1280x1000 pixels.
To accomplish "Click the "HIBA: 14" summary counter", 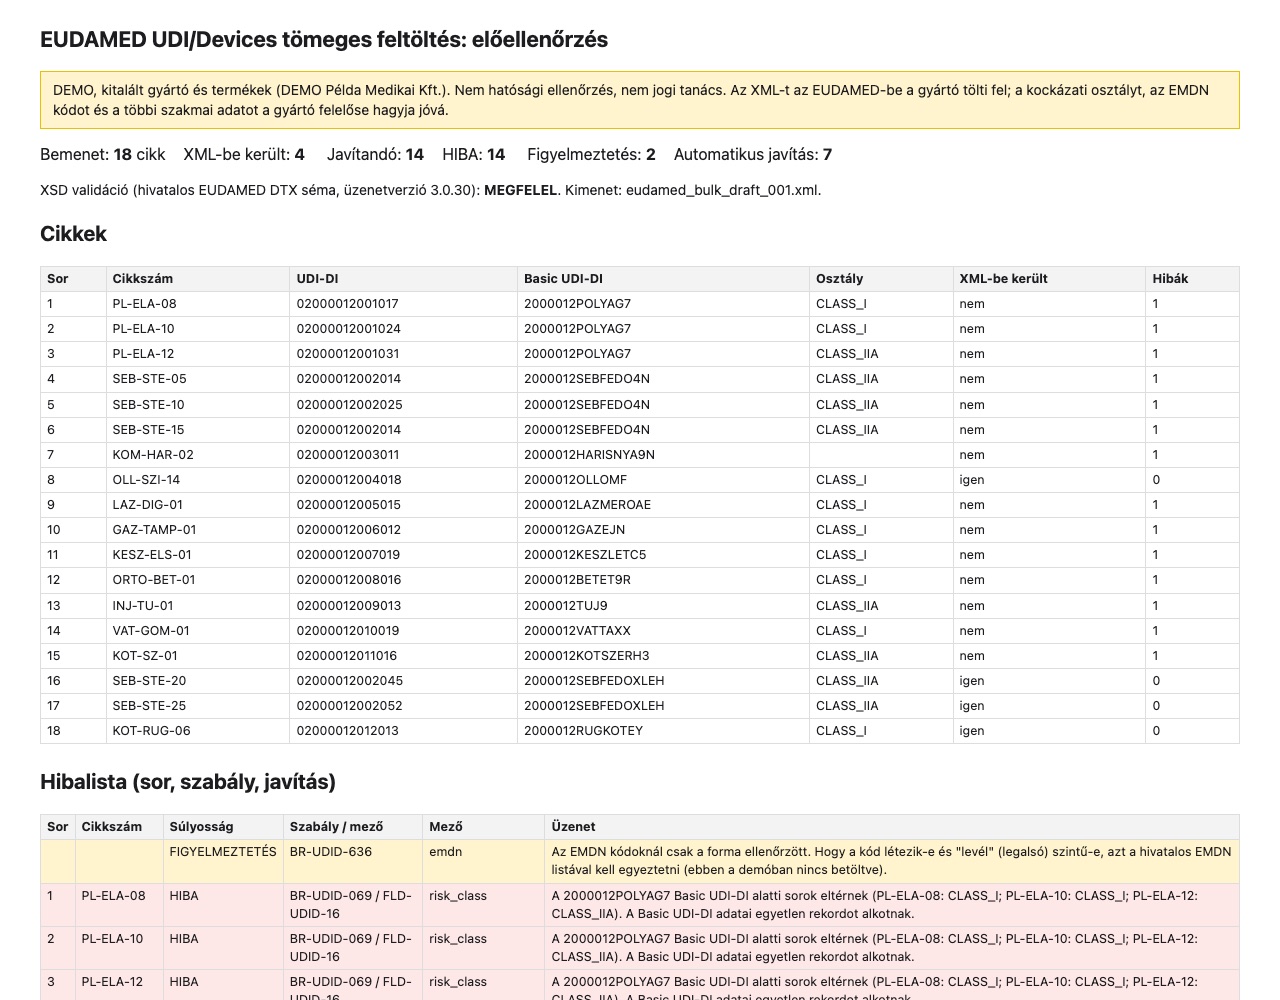I will [474, 155].
